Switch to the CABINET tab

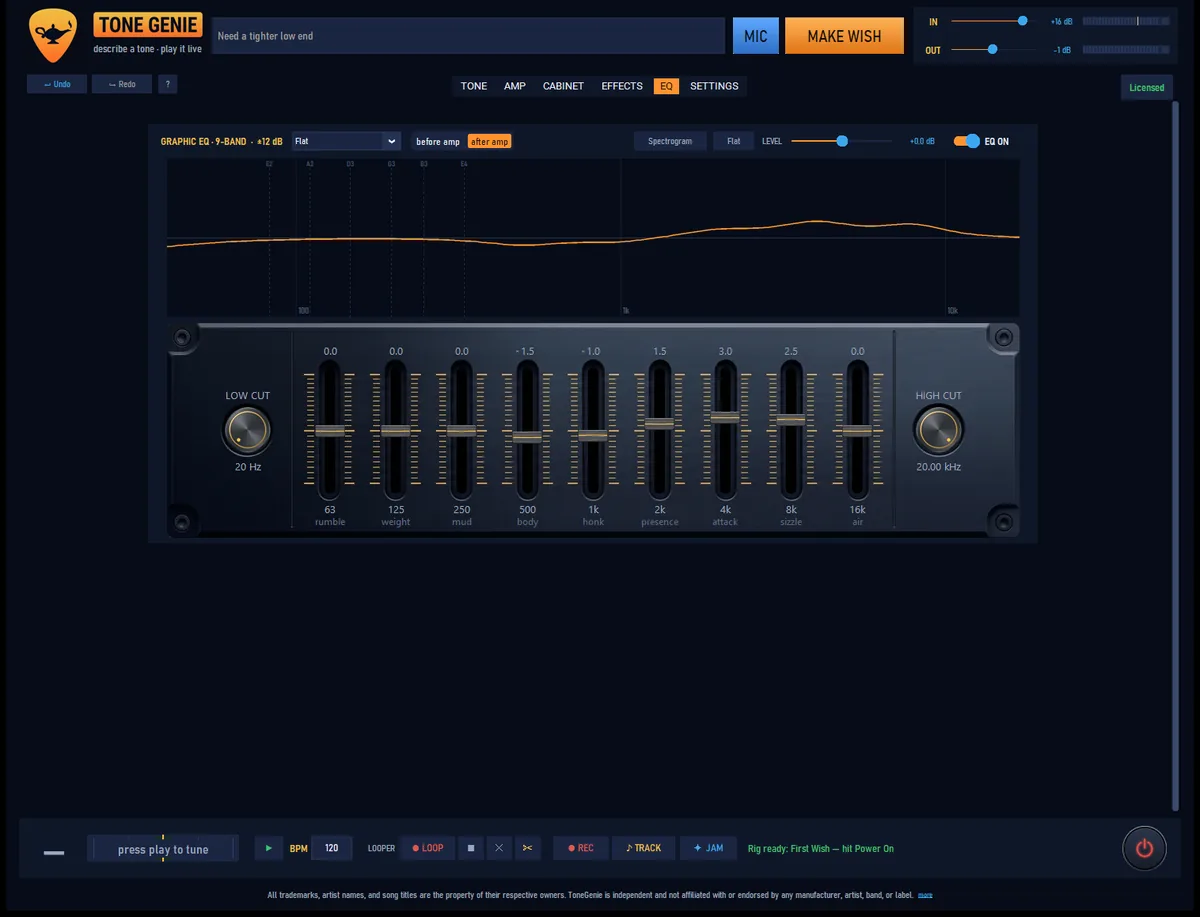point(563,86)
